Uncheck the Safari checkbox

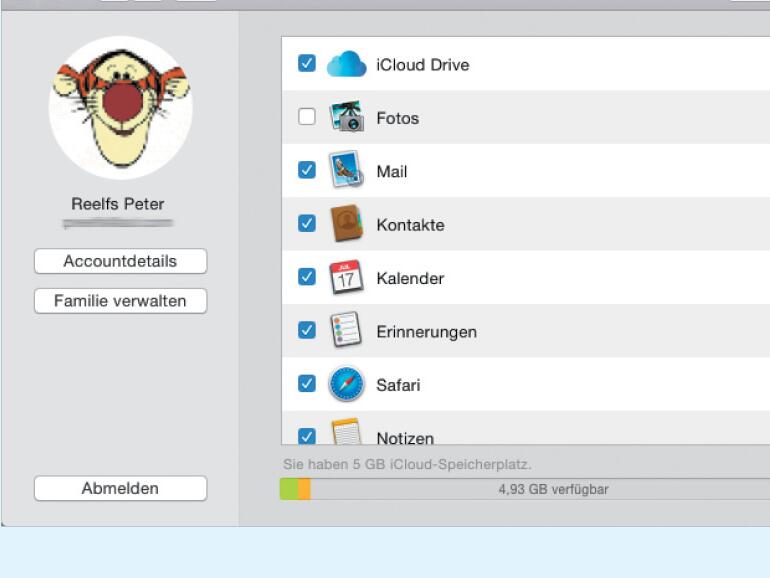[307, 384]
